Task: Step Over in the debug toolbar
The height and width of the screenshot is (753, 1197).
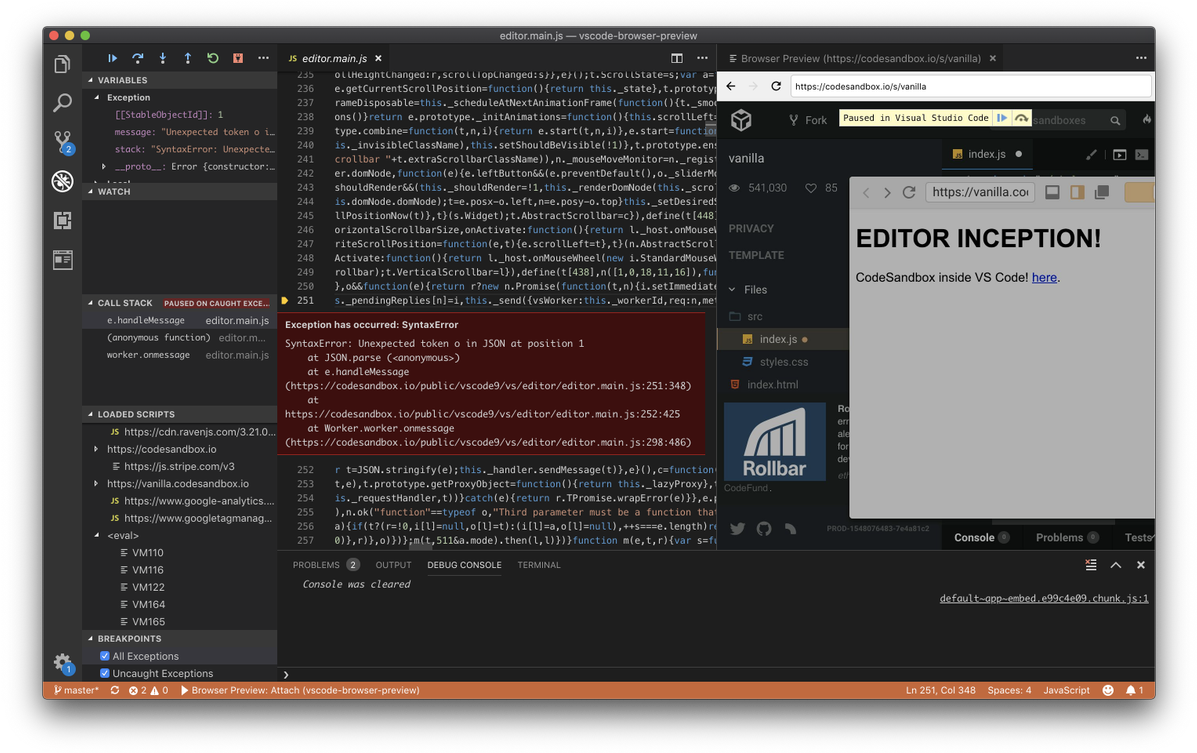Action: pos(137,58)
